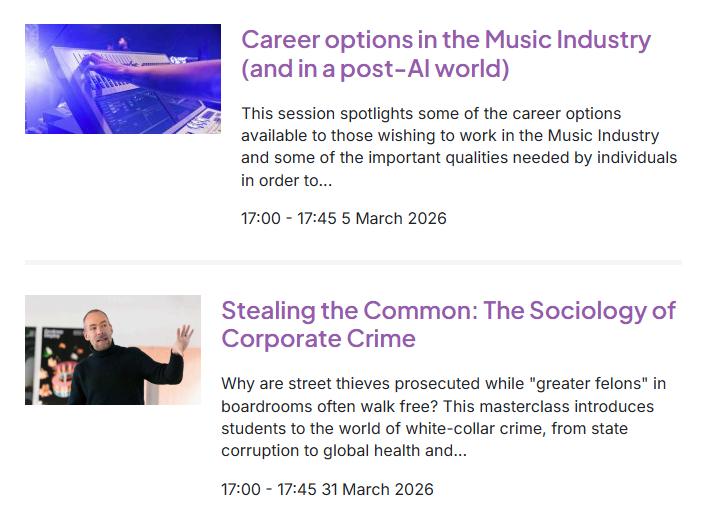Open "Stealing the Common" session title link
Viewport: 720px width, 527px height.
click(448, 311)
